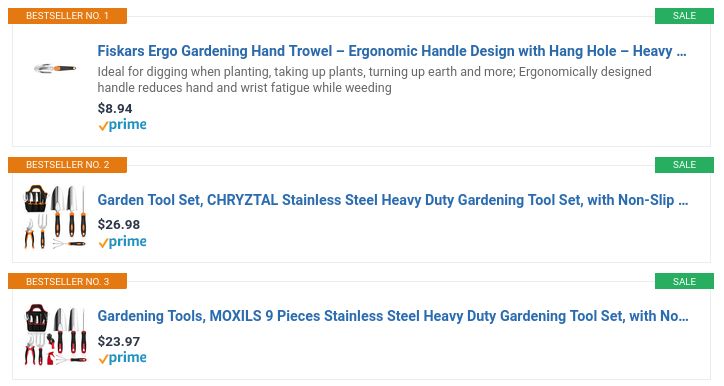Click the title ellipsis on the CHRYZTAL listing
The height and width of the screenshot is (386, 724).
coord(683,202)
